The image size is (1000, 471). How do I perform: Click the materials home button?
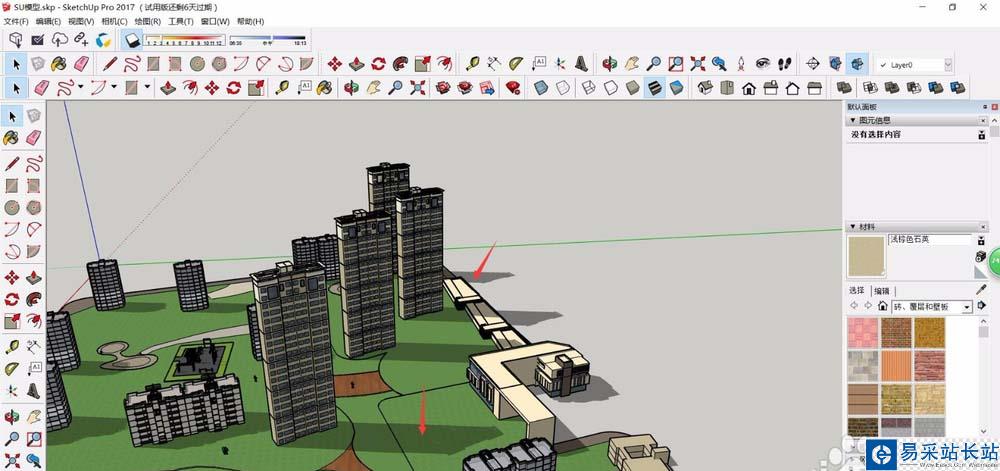point(882,307)
